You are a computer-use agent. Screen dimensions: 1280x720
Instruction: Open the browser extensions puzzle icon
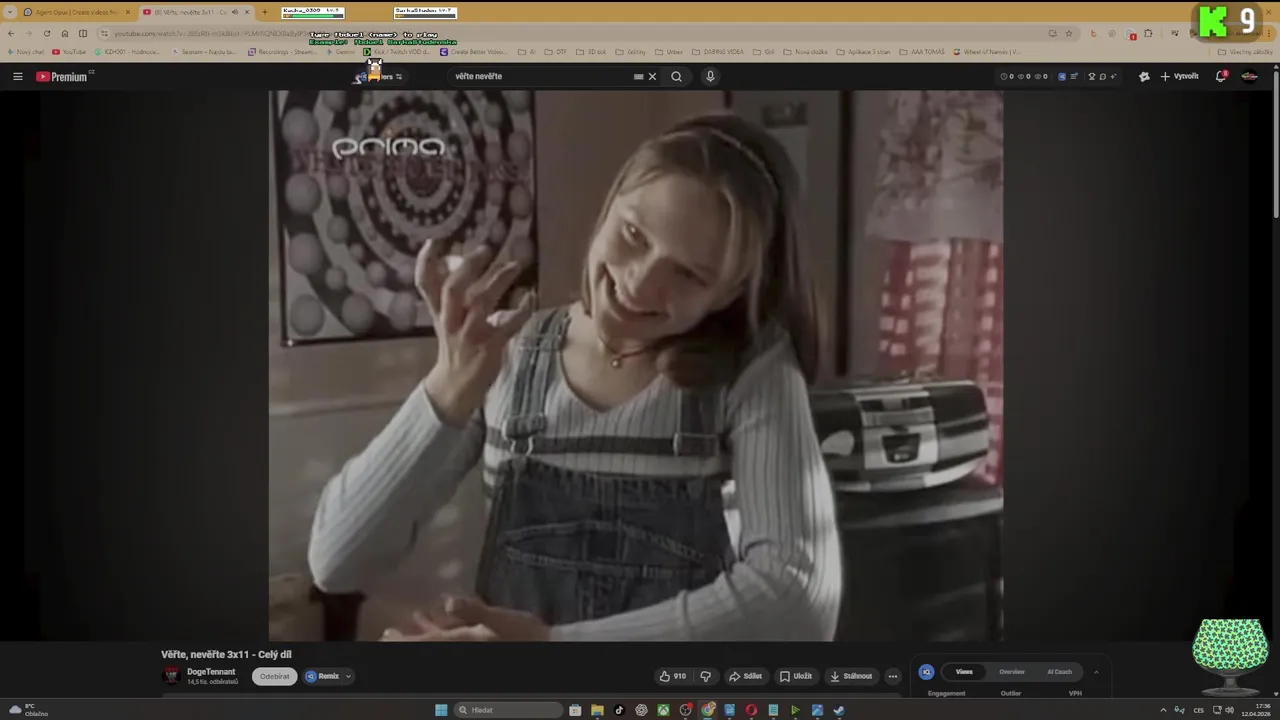(1148, 33)
